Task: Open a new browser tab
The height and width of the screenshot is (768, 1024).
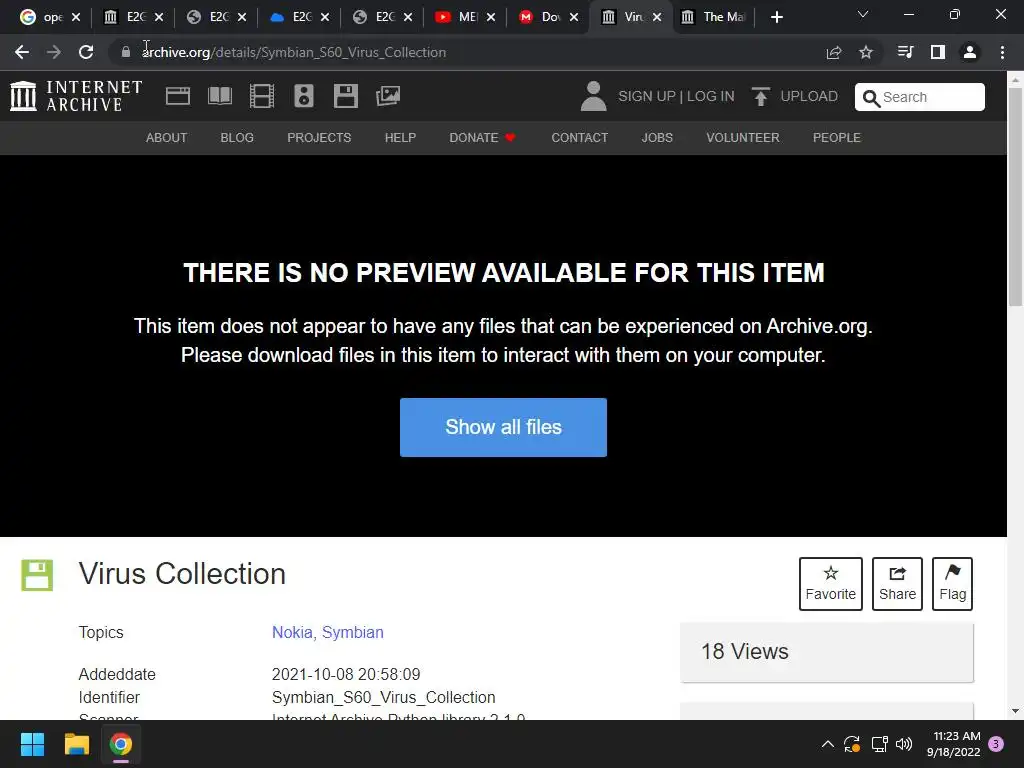Action: tap(776, 17)
